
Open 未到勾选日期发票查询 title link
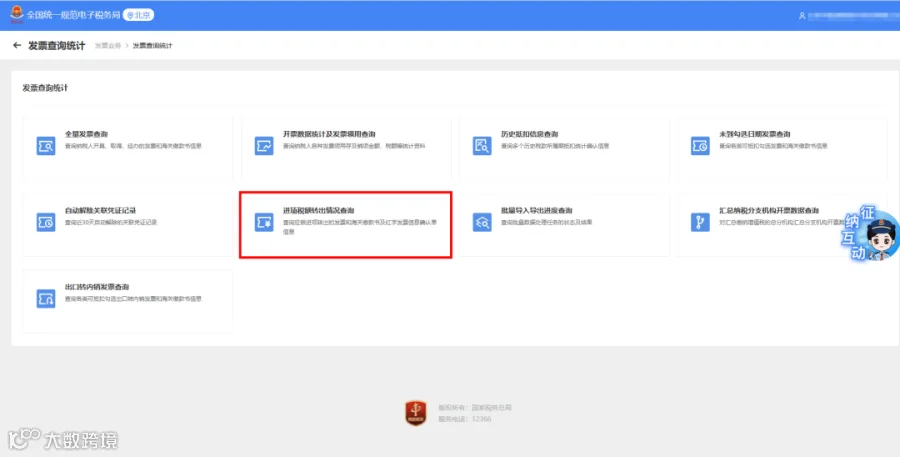[755, 134]
